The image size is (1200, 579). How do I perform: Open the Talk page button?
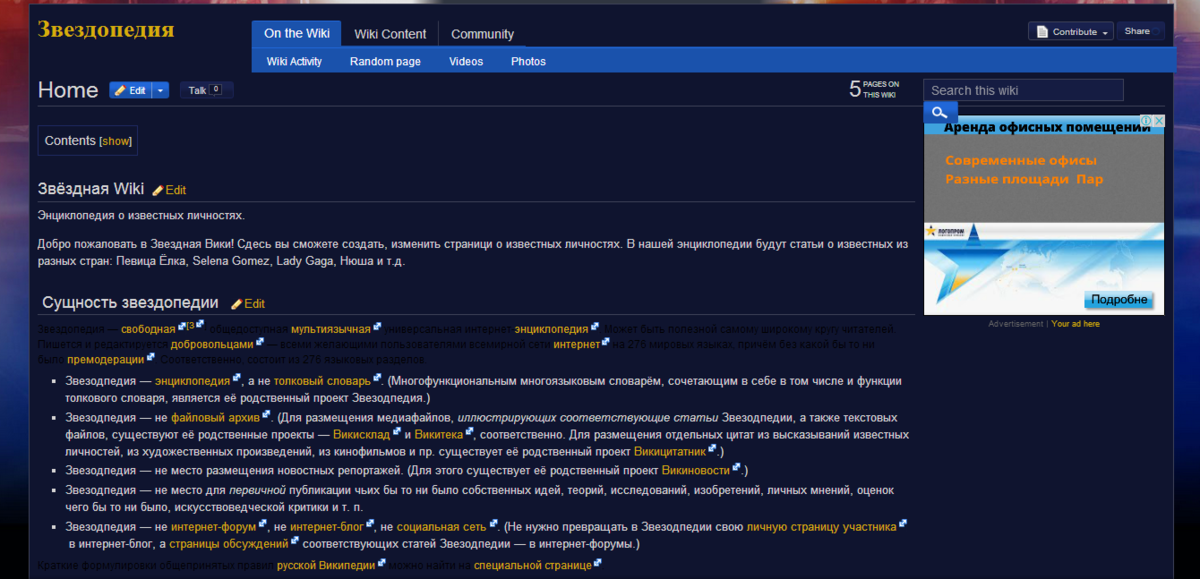pyautogui.click(x=206, y=90)
